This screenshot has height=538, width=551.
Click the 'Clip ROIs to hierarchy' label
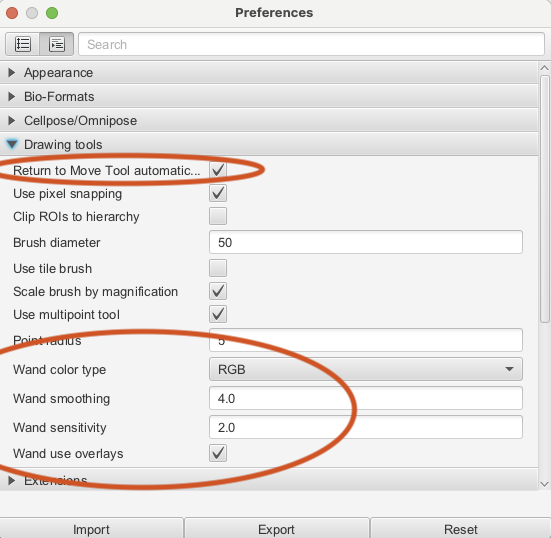tap(76, 216)
